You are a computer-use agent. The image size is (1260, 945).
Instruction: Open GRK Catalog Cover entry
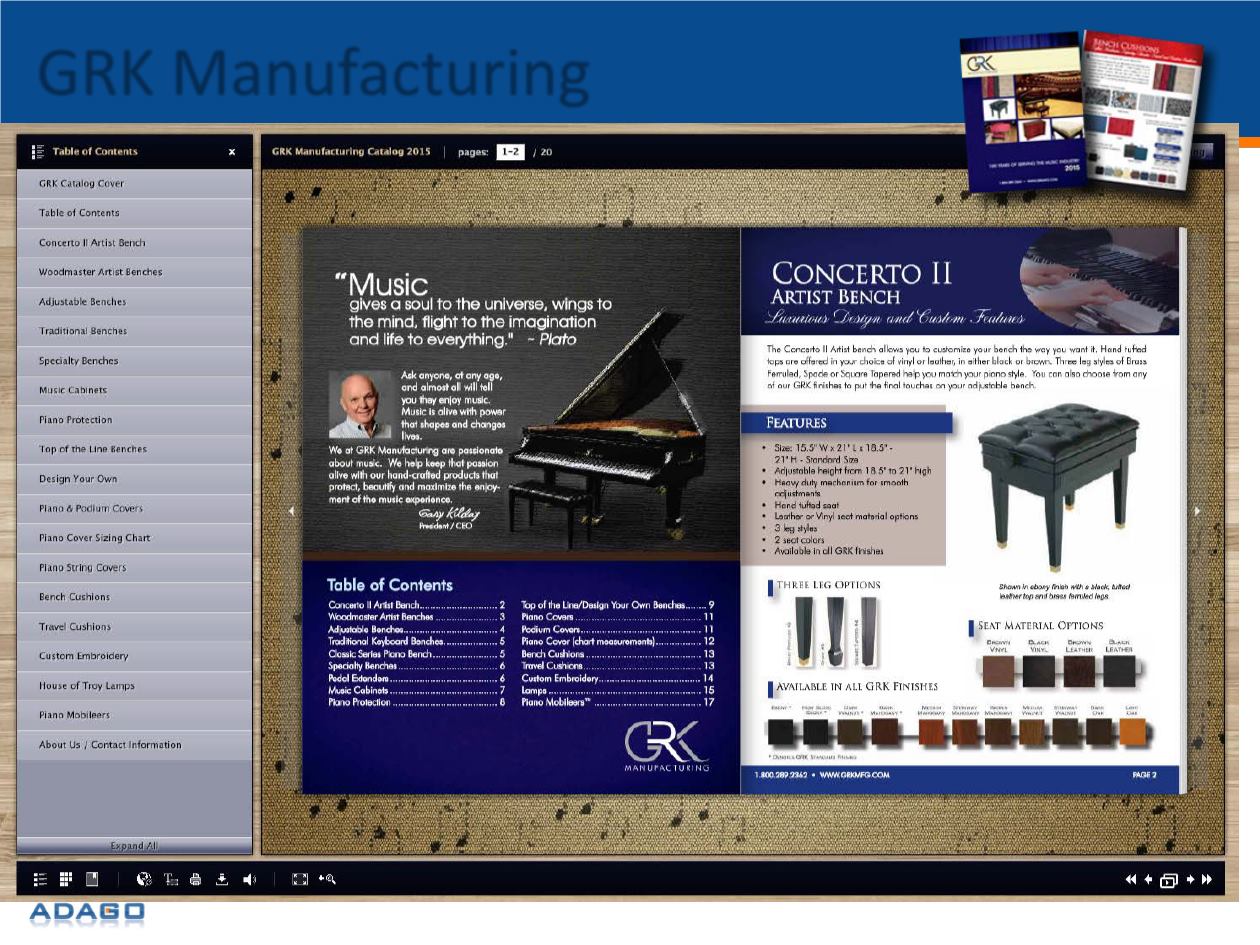[x=135, y=184]
